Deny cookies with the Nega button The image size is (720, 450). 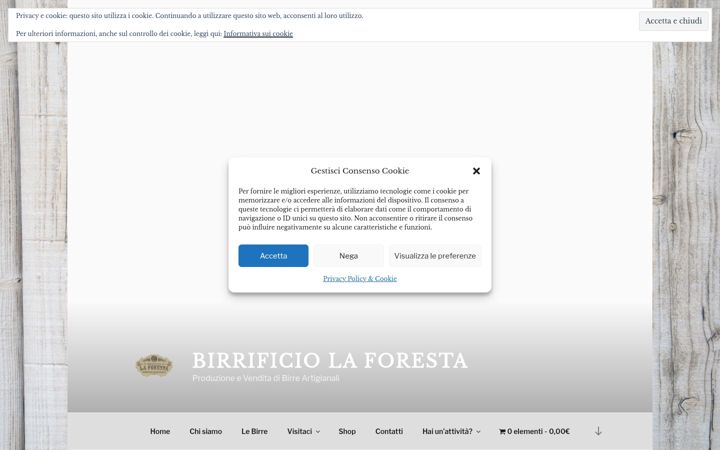pos(349,256)
